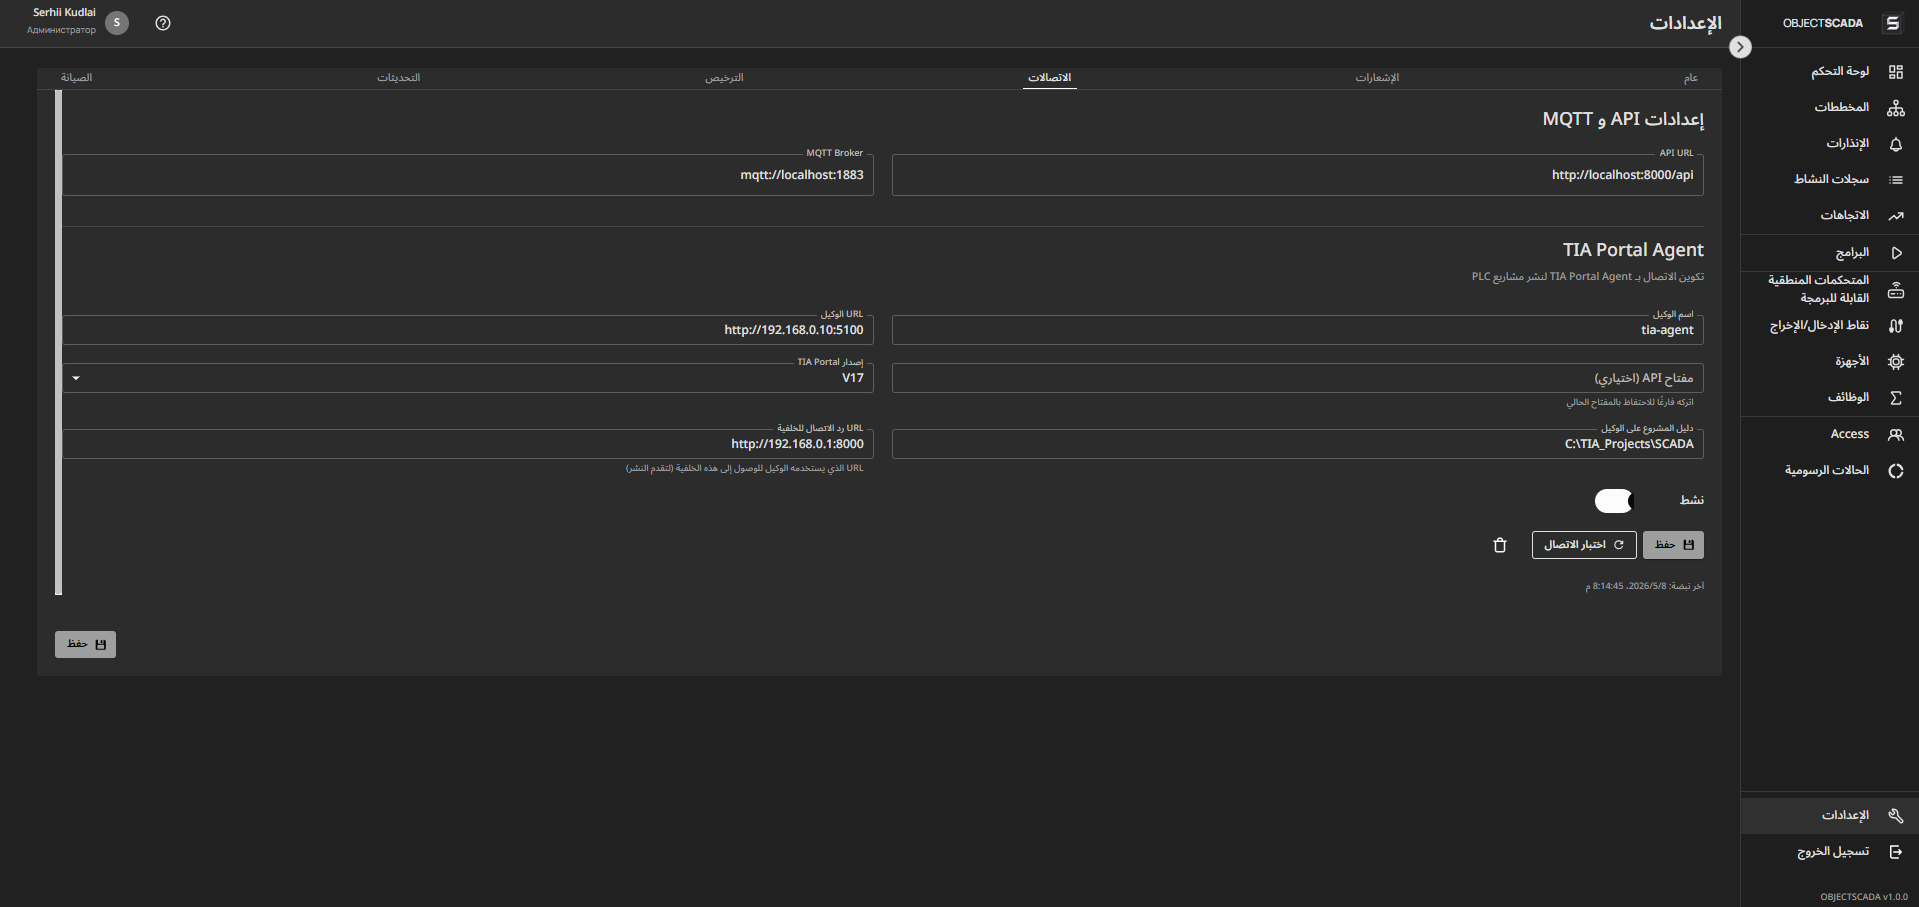Open the dashboard icon in sidebar
Viewport: 1919px width, 907px height.
1895,72
